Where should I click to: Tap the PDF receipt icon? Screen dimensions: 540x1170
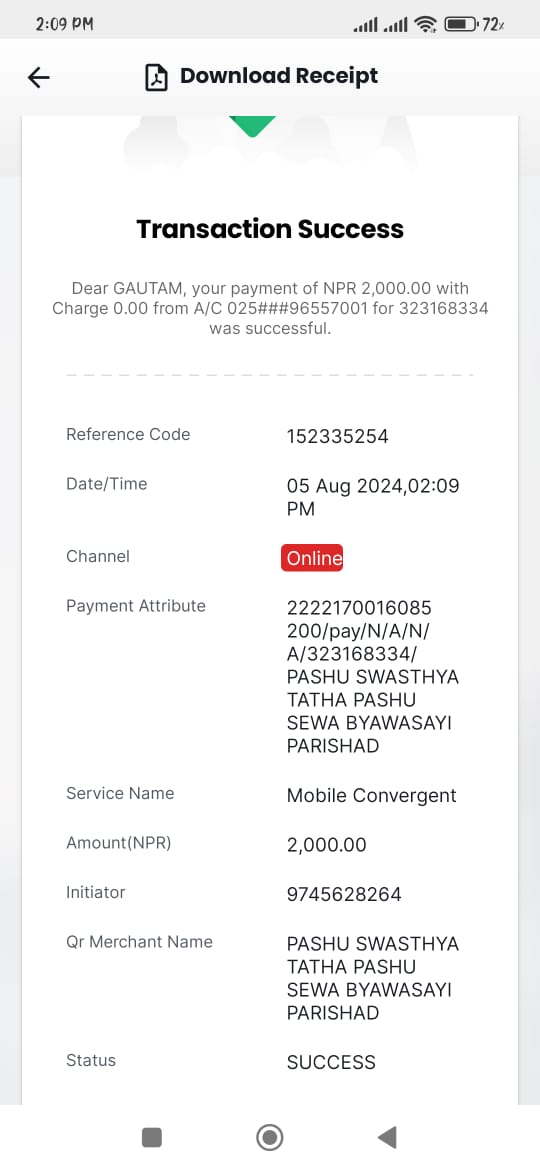point(156,77)
